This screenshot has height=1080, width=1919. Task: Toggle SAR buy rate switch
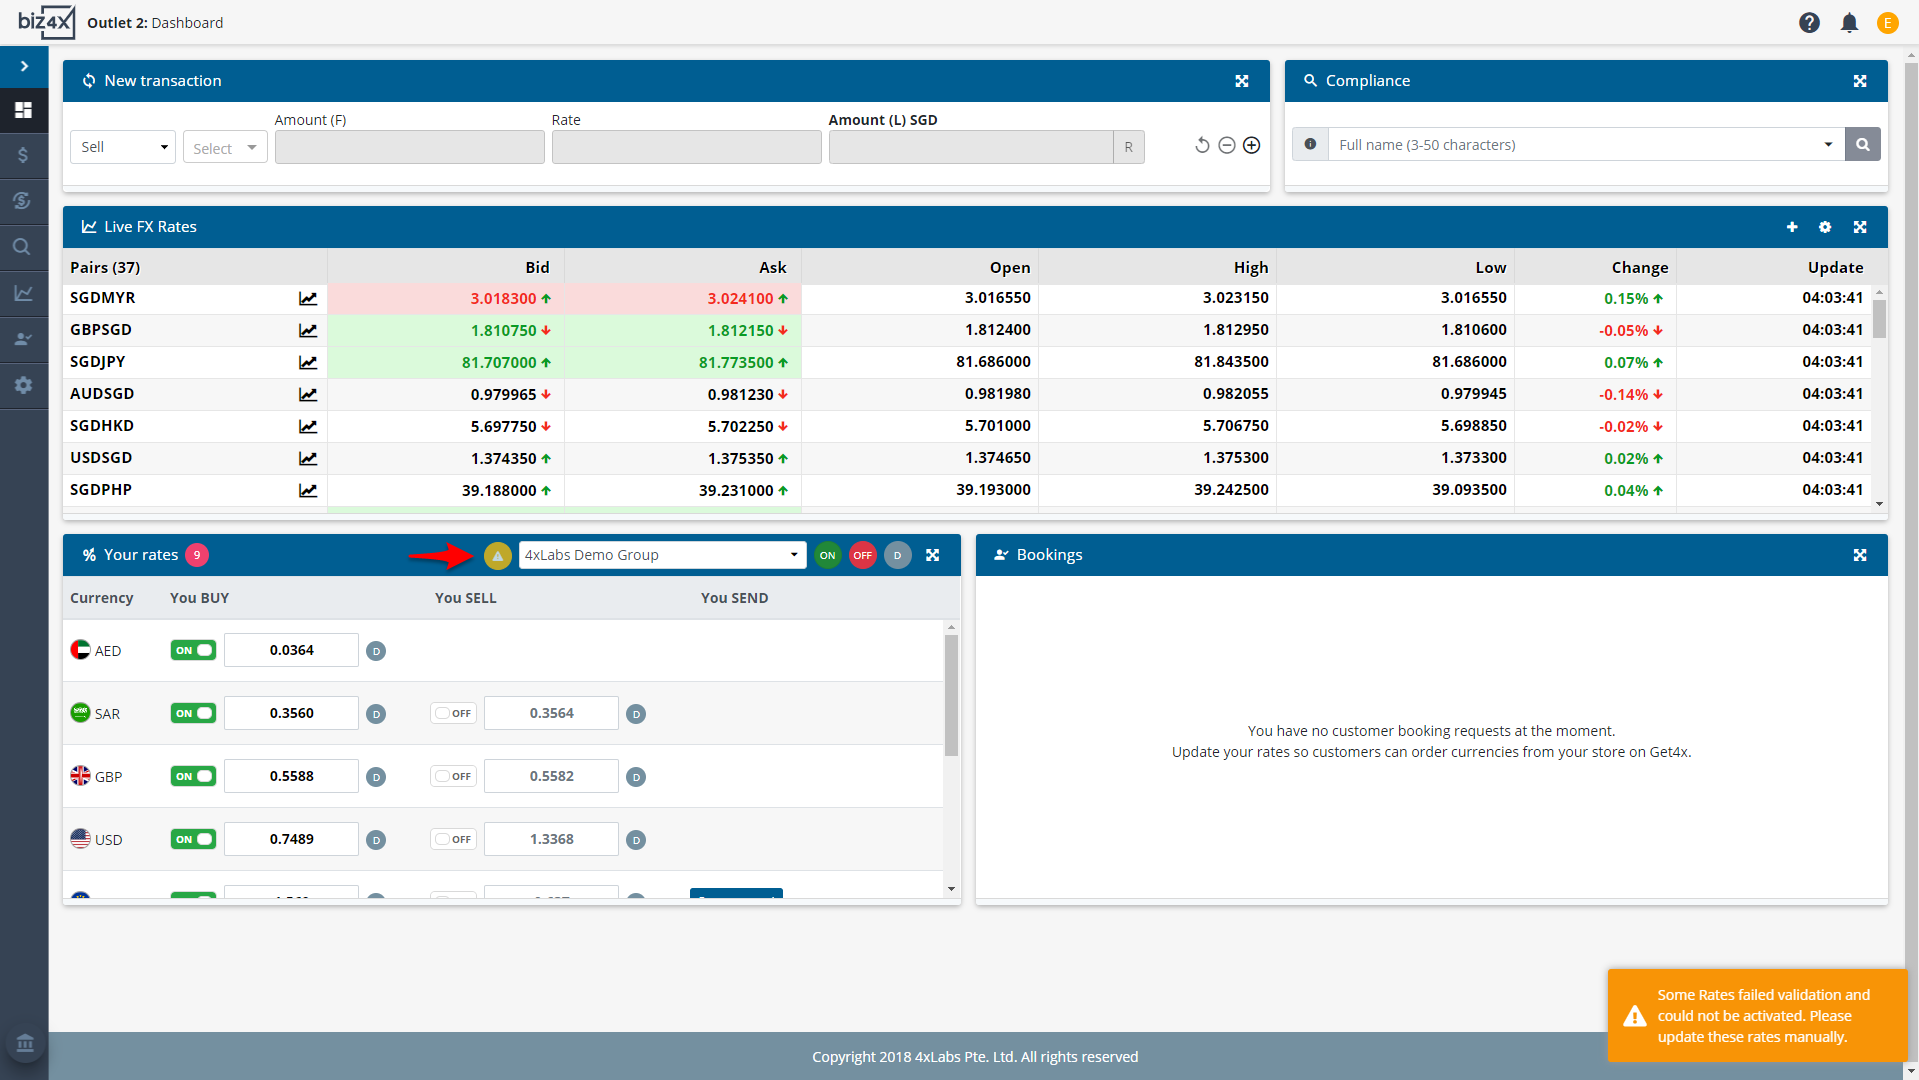[x=193, y=713]
